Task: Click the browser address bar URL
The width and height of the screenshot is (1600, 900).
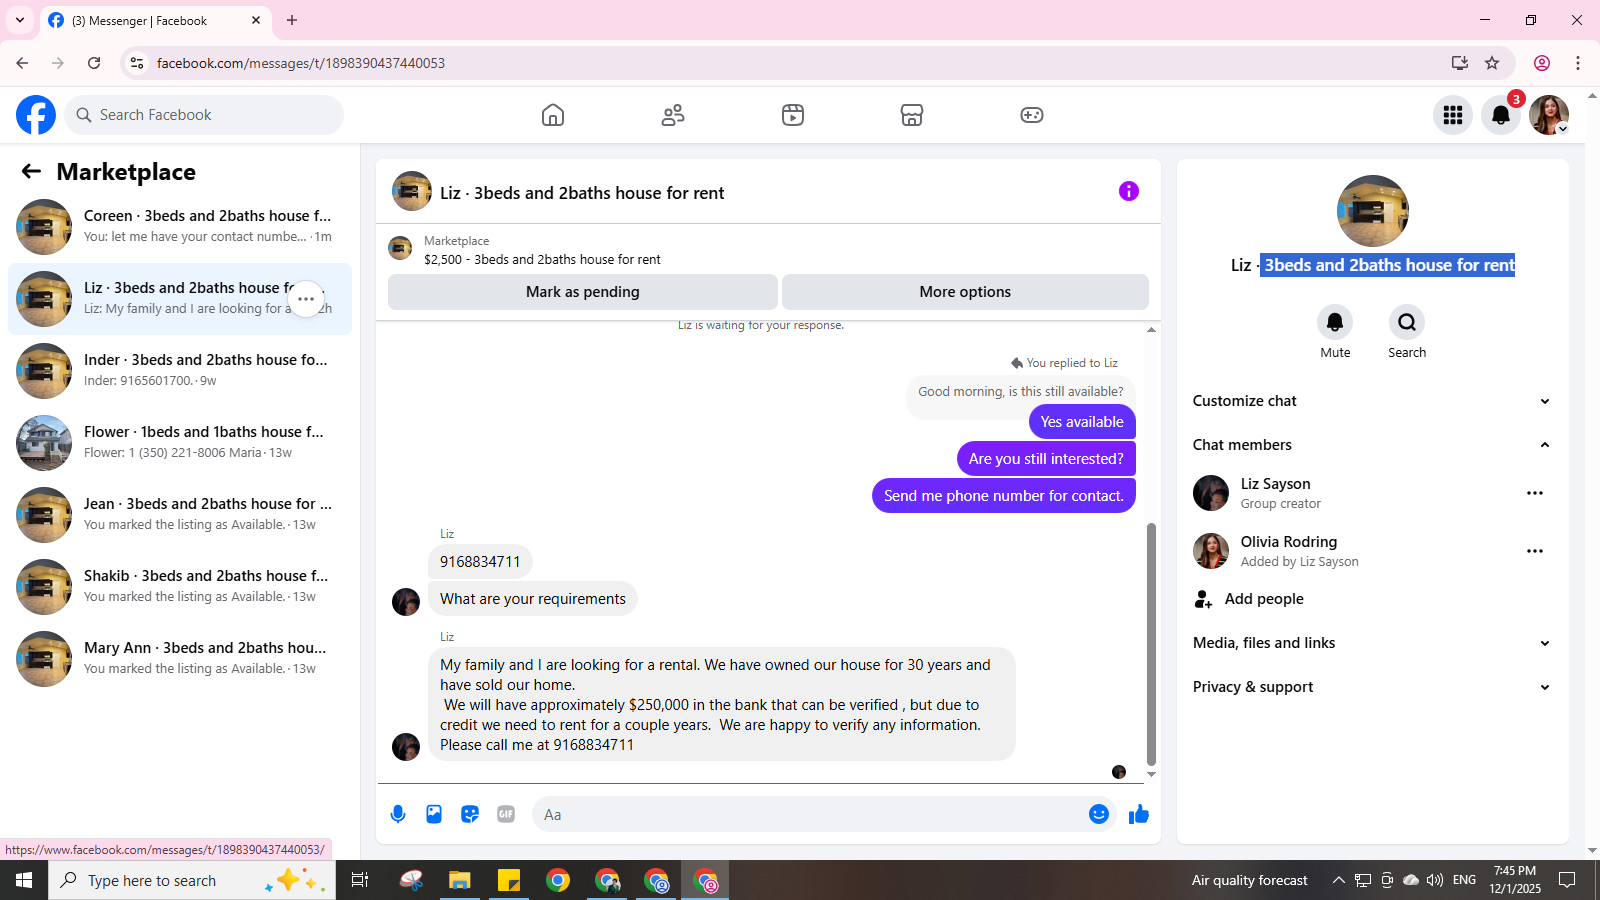Action: point(300,63)
